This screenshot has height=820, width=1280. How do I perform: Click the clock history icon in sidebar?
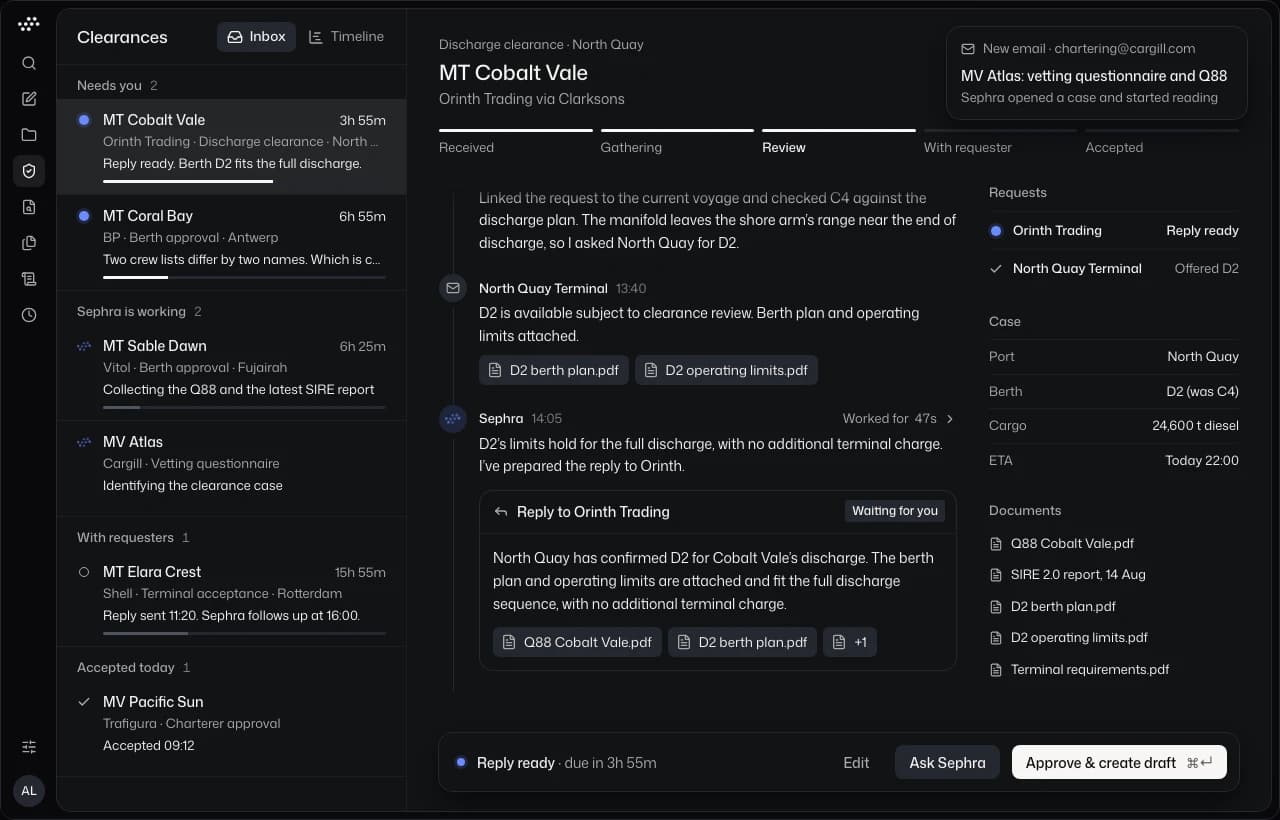[29, 315]
